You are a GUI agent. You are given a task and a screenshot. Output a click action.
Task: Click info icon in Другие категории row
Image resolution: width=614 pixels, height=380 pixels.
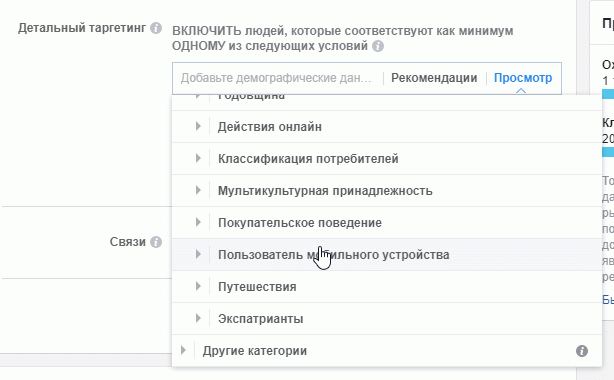point(582,351)
